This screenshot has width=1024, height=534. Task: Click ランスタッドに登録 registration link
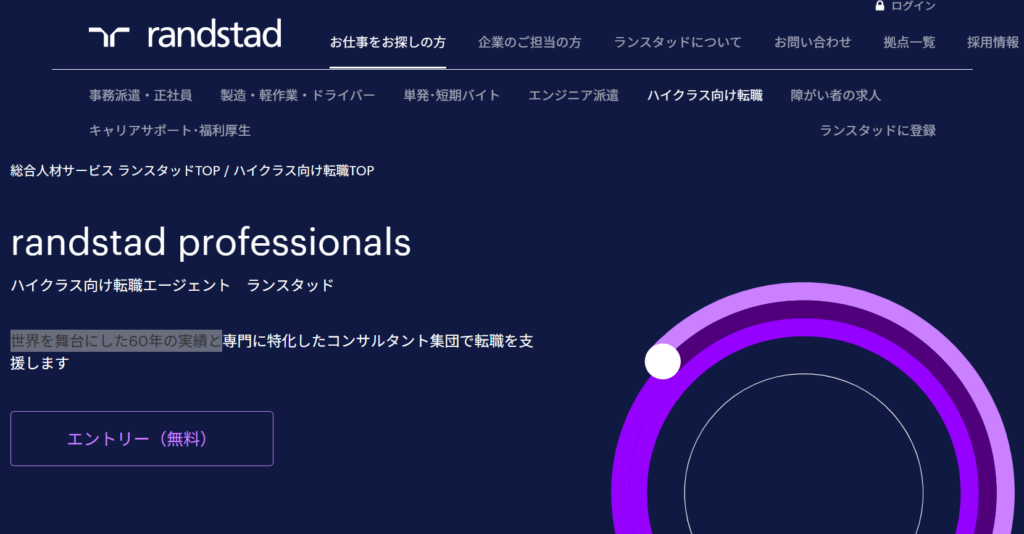[x=877, y=130]
